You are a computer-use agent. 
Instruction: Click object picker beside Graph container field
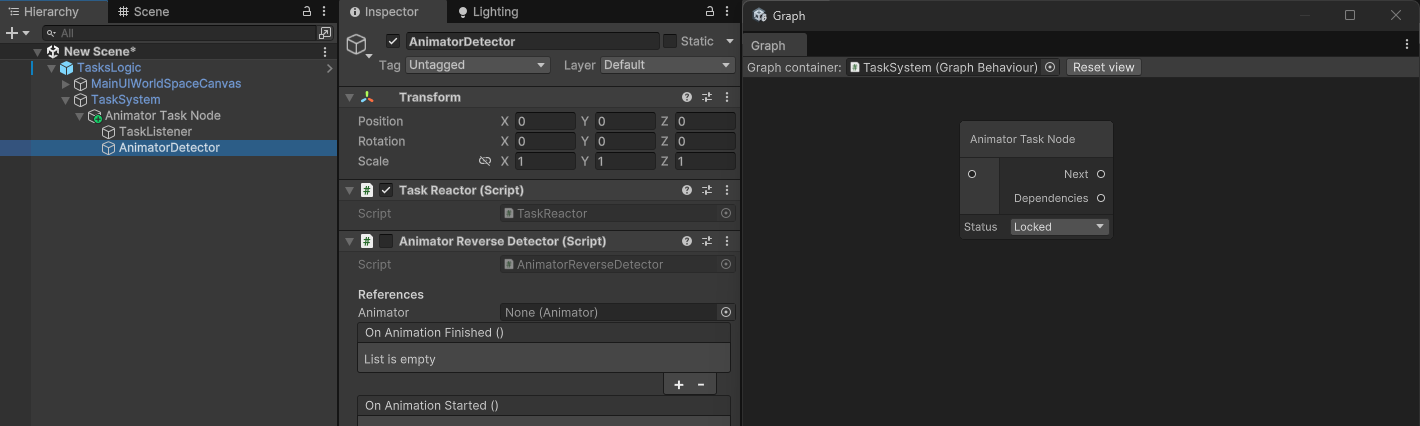1050,67
